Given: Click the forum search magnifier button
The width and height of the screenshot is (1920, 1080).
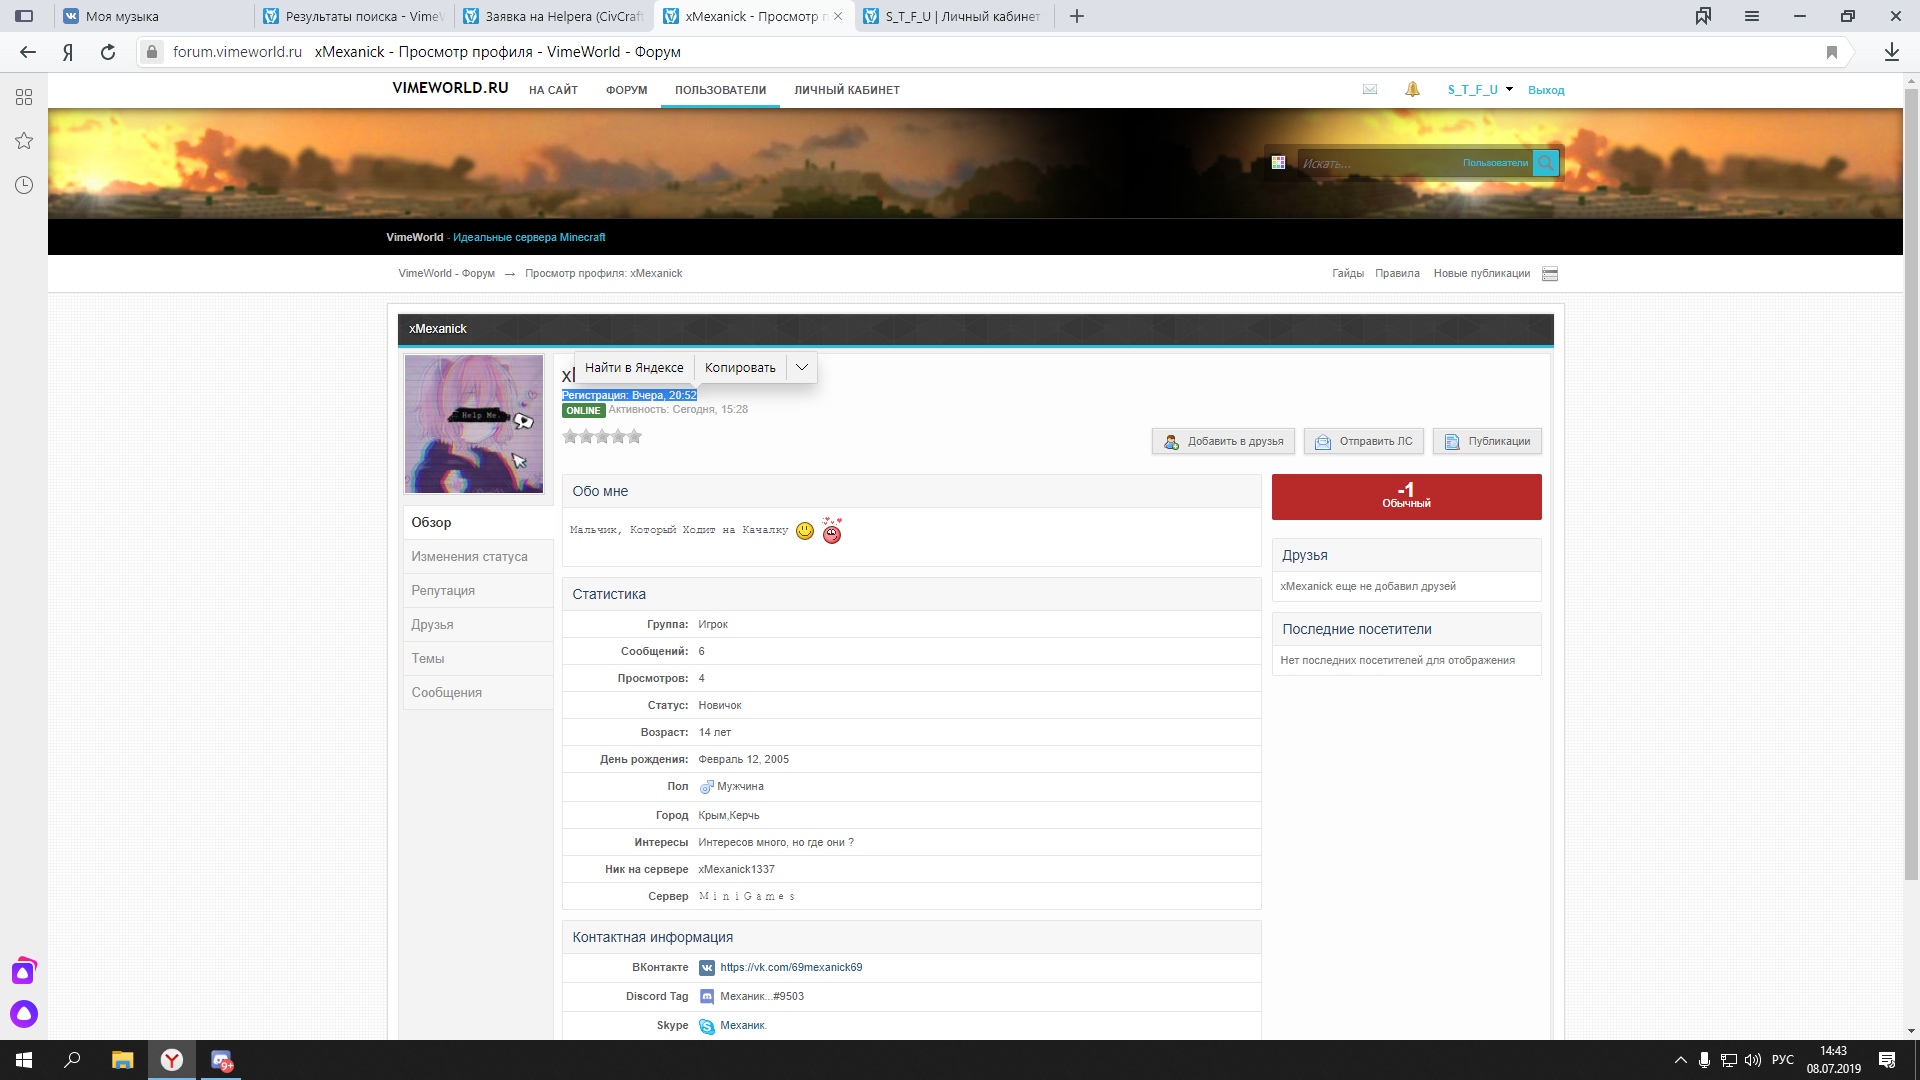Looking at the screenshot, I should coord(1546,163).
